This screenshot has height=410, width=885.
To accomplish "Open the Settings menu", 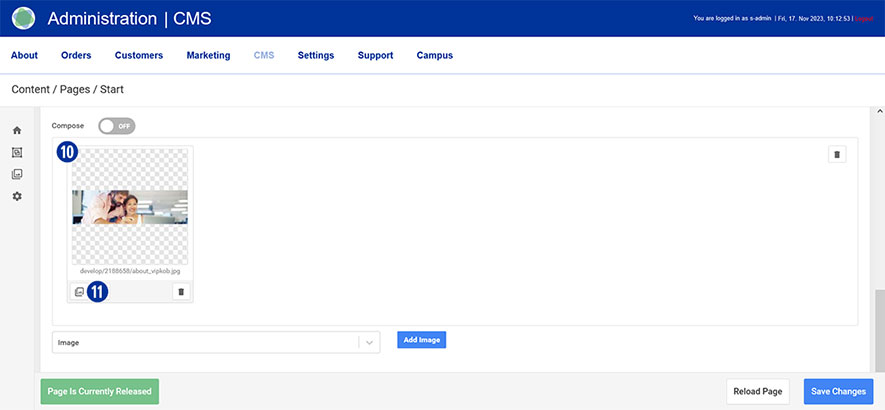I will click(x=315, y=56).
